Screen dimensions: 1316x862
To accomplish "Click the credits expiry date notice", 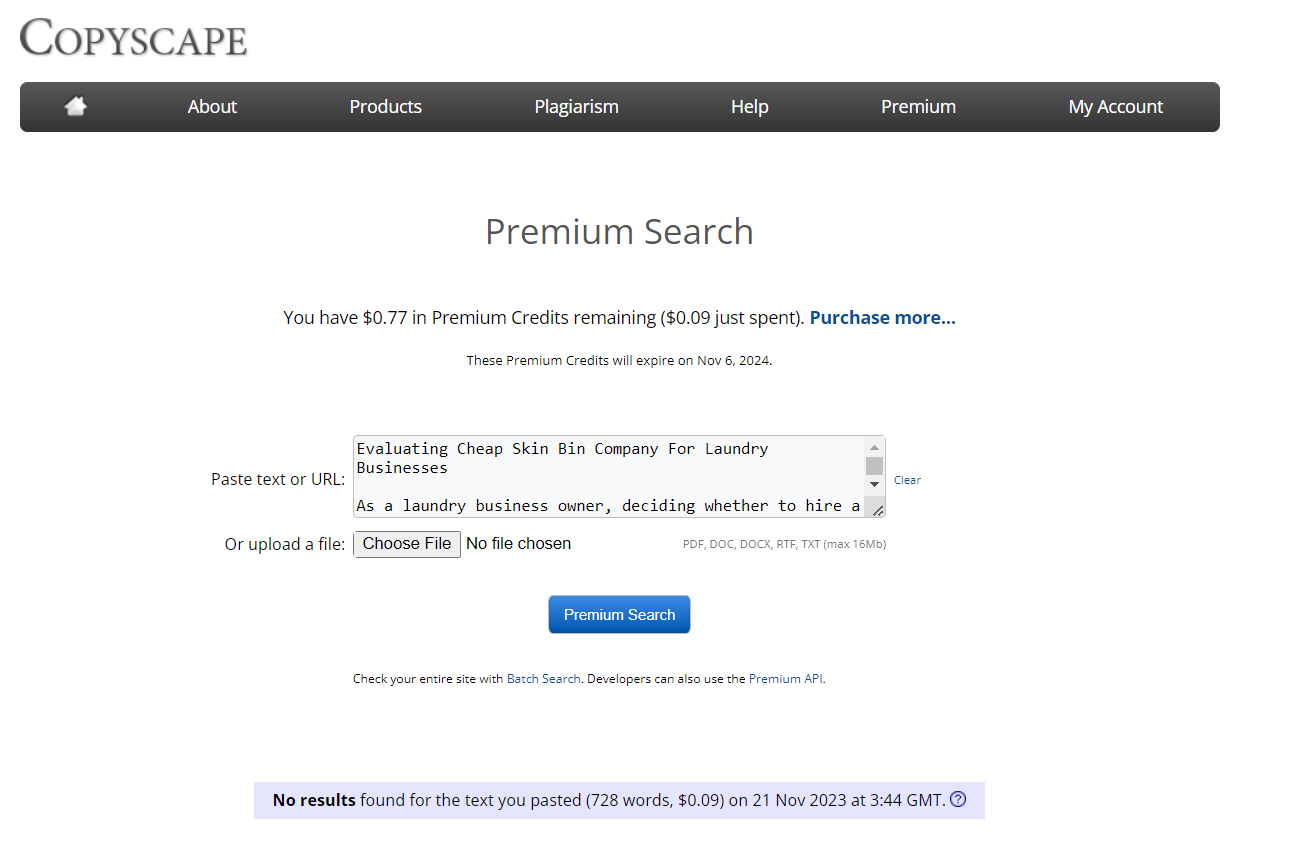I will 619,361.
